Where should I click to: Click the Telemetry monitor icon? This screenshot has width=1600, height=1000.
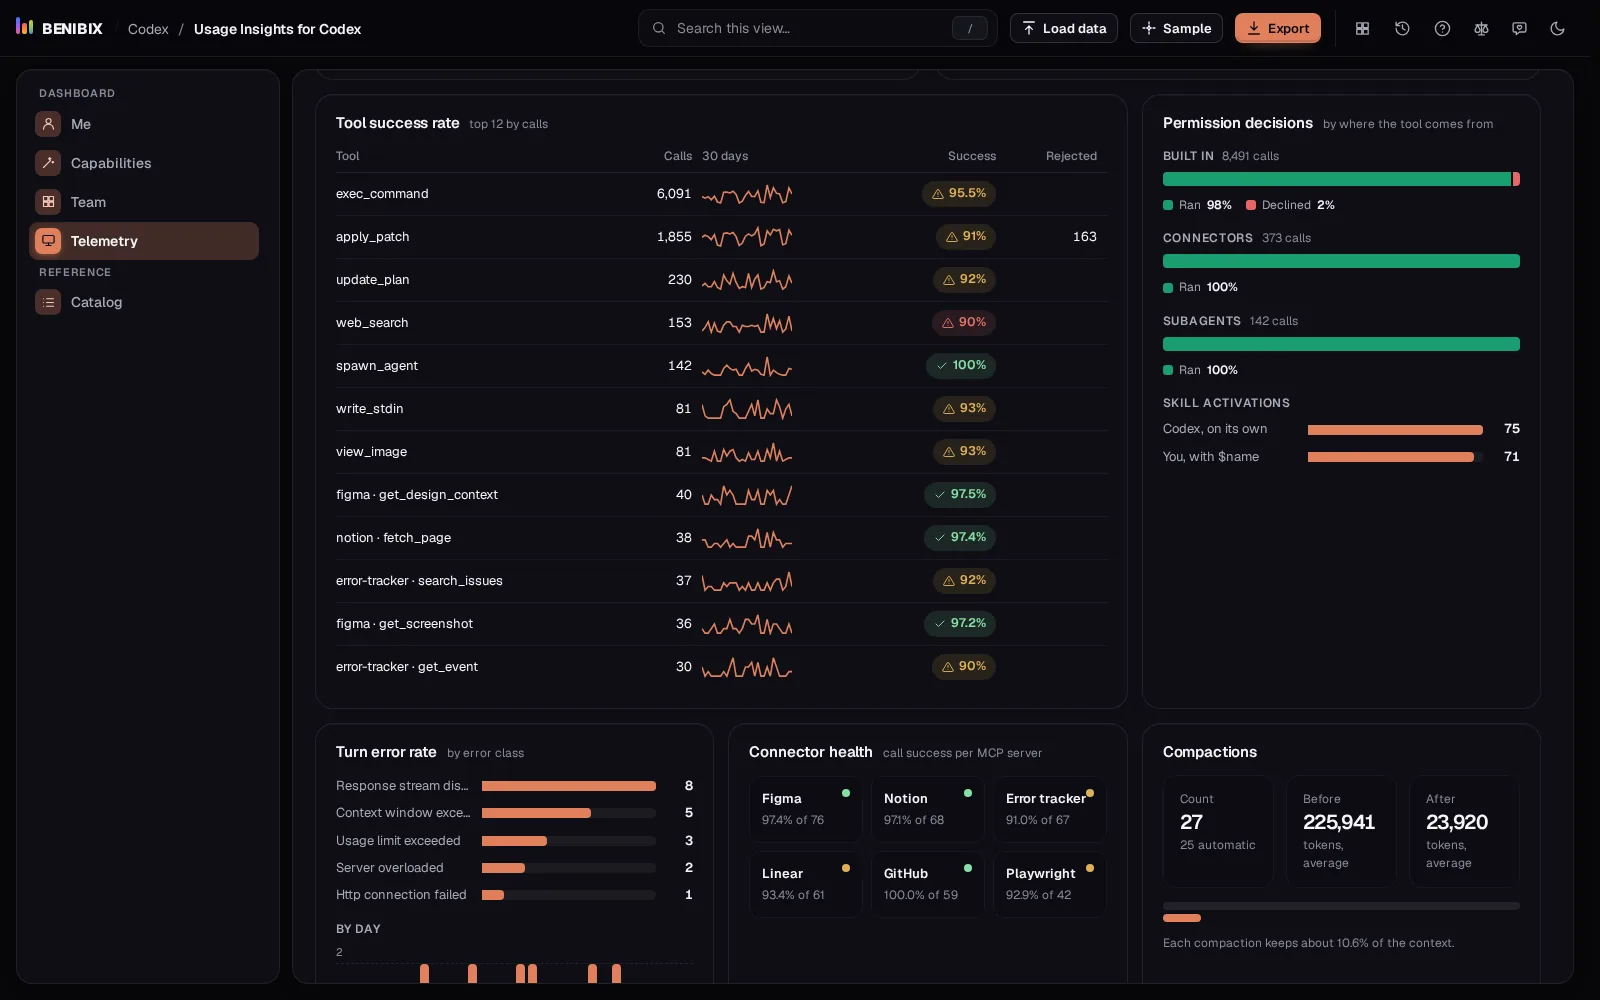(x=48, y=241)
